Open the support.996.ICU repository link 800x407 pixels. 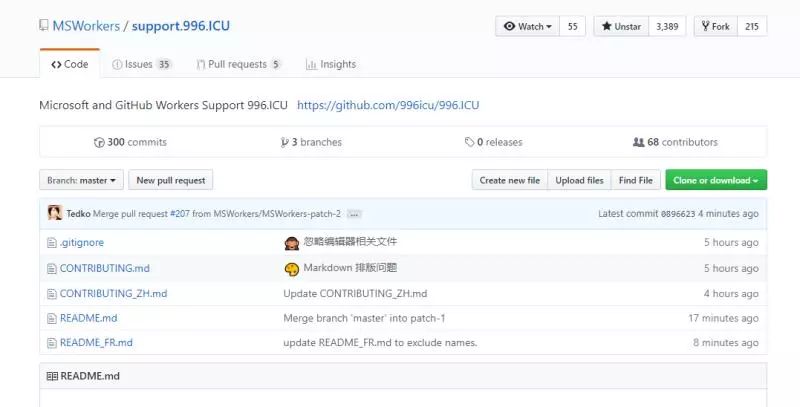click(x=181, y=26)
